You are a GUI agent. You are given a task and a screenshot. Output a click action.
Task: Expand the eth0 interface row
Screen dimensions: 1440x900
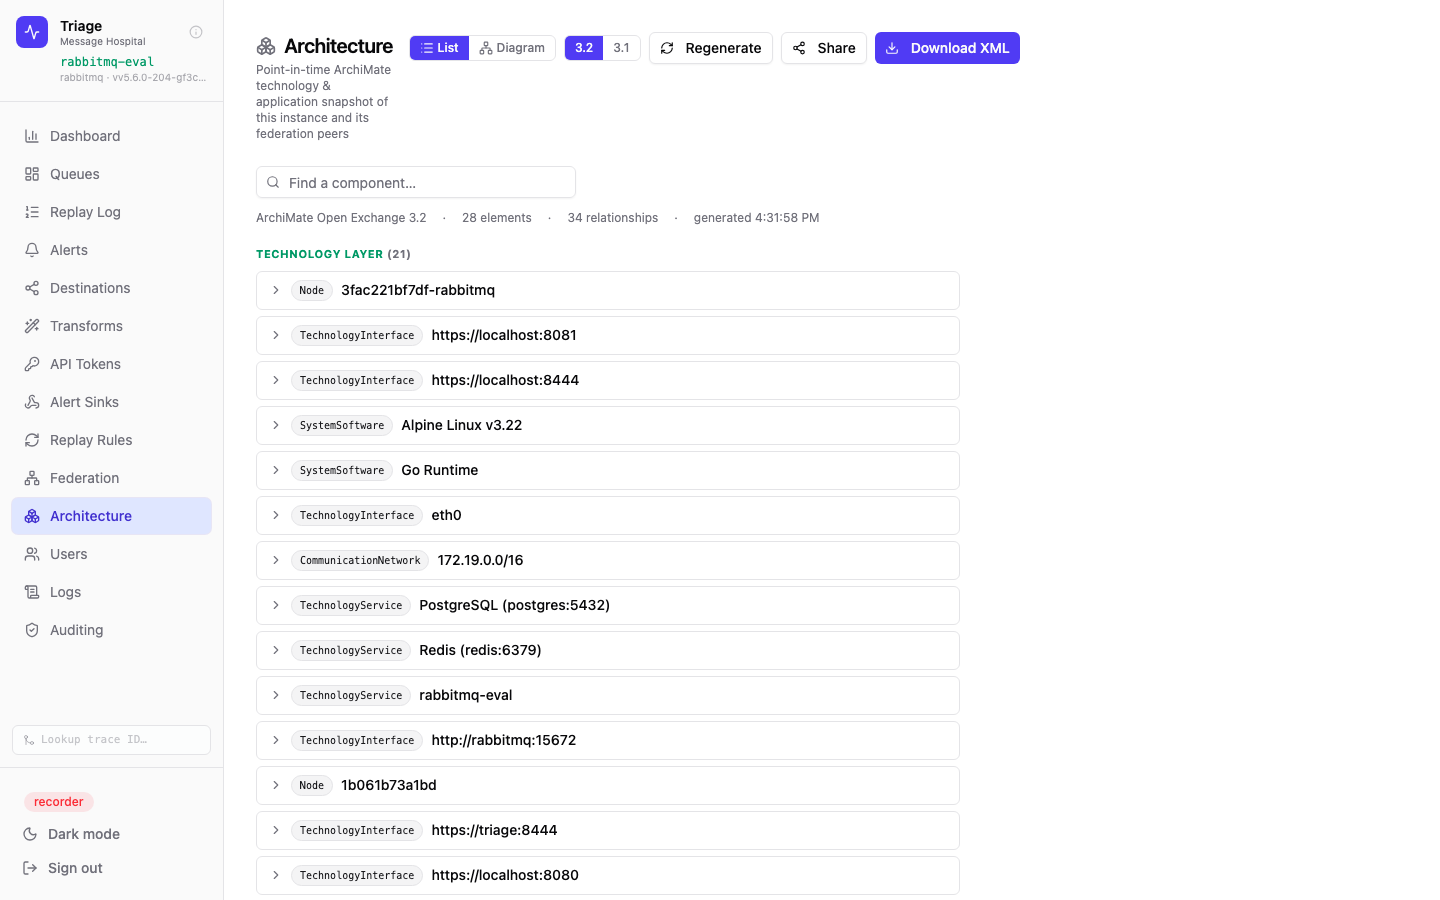pyautogui.click(x=608, y=515)
